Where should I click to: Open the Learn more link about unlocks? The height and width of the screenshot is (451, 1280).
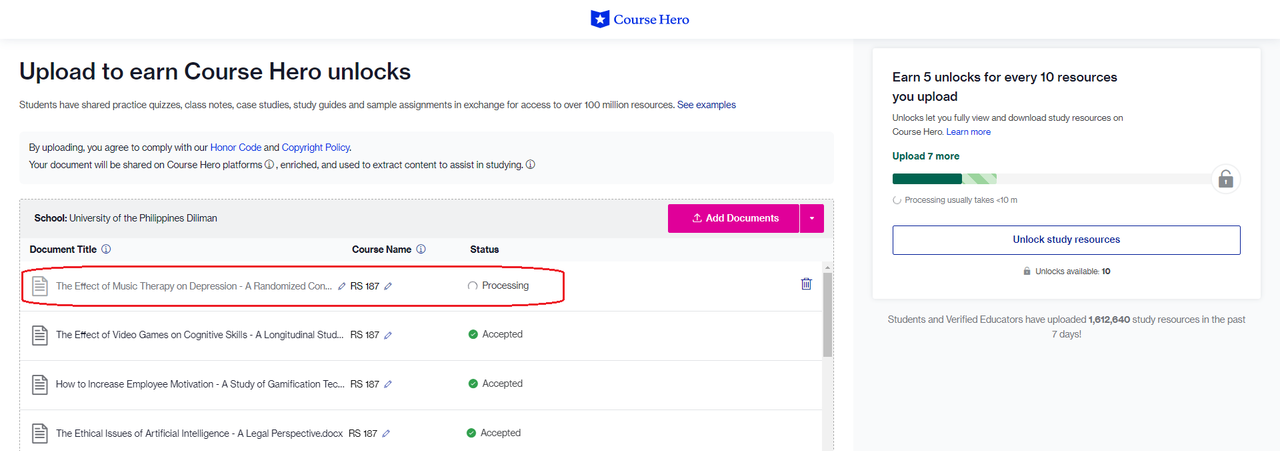coord(968,132)
